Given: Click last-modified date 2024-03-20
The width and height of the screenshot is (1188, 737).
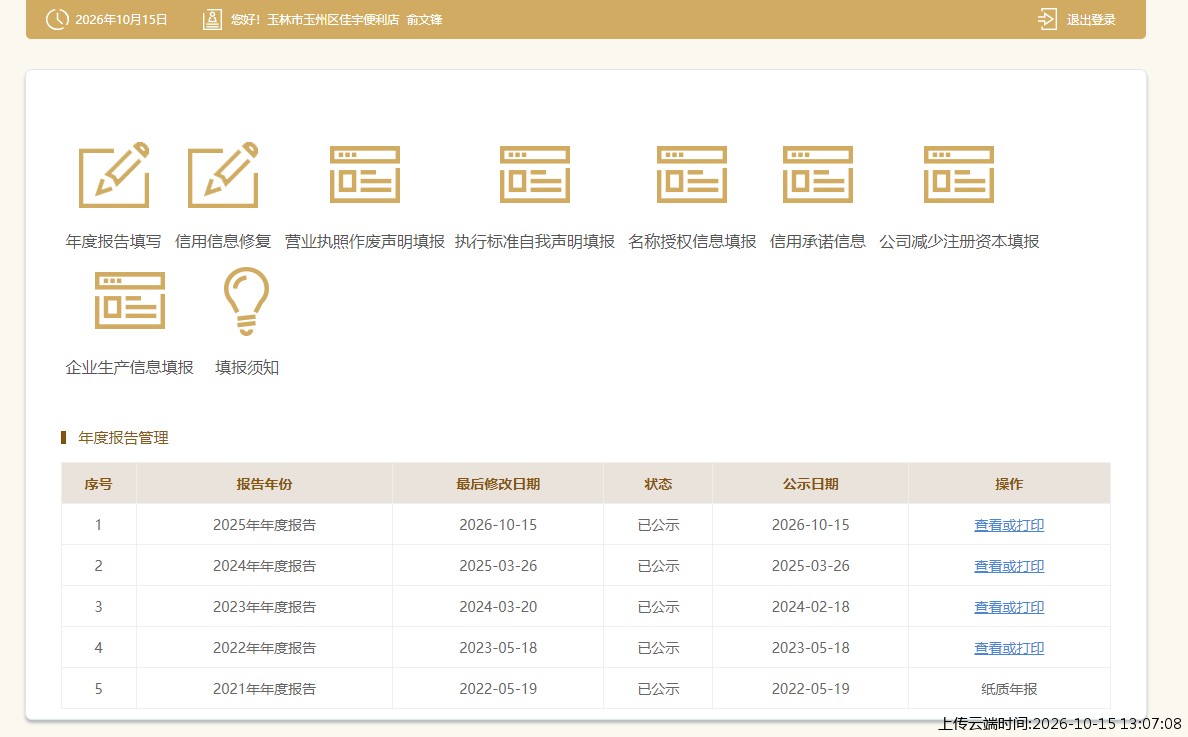Looking at the screenshot, I should (x=498, y=607).
